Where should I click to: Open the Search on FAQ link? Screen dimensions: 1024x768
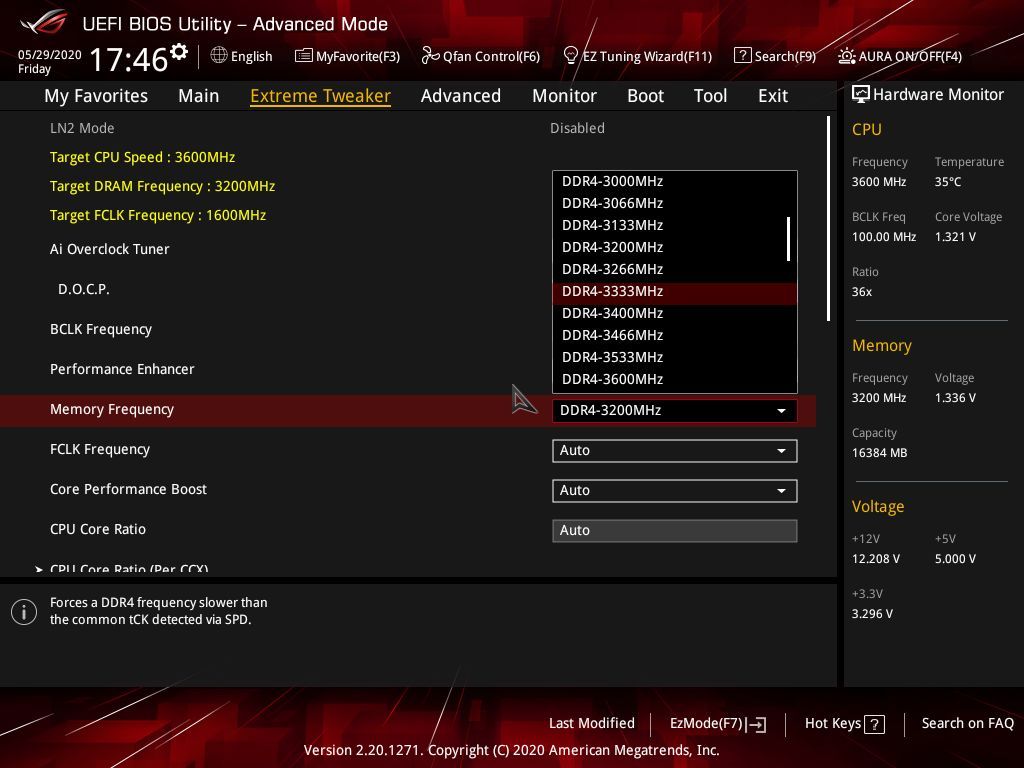point(967,724)
